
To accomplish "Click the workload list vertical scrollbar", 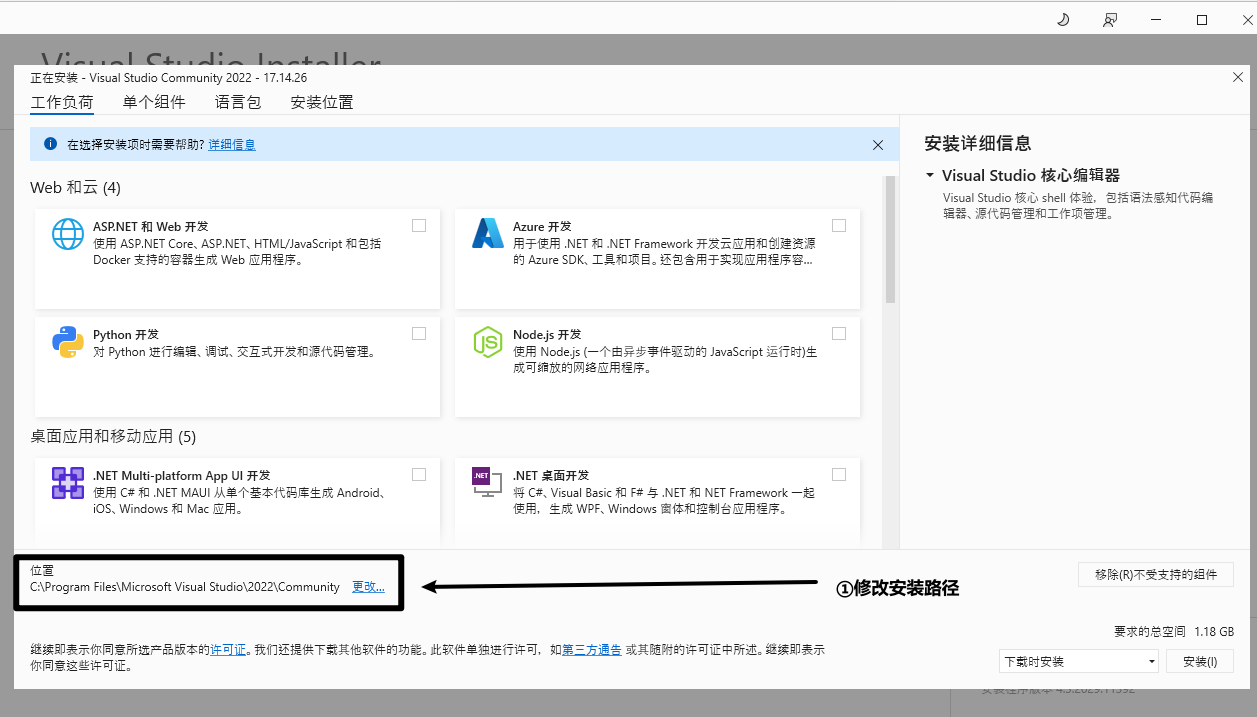I will tap(890, 240).
